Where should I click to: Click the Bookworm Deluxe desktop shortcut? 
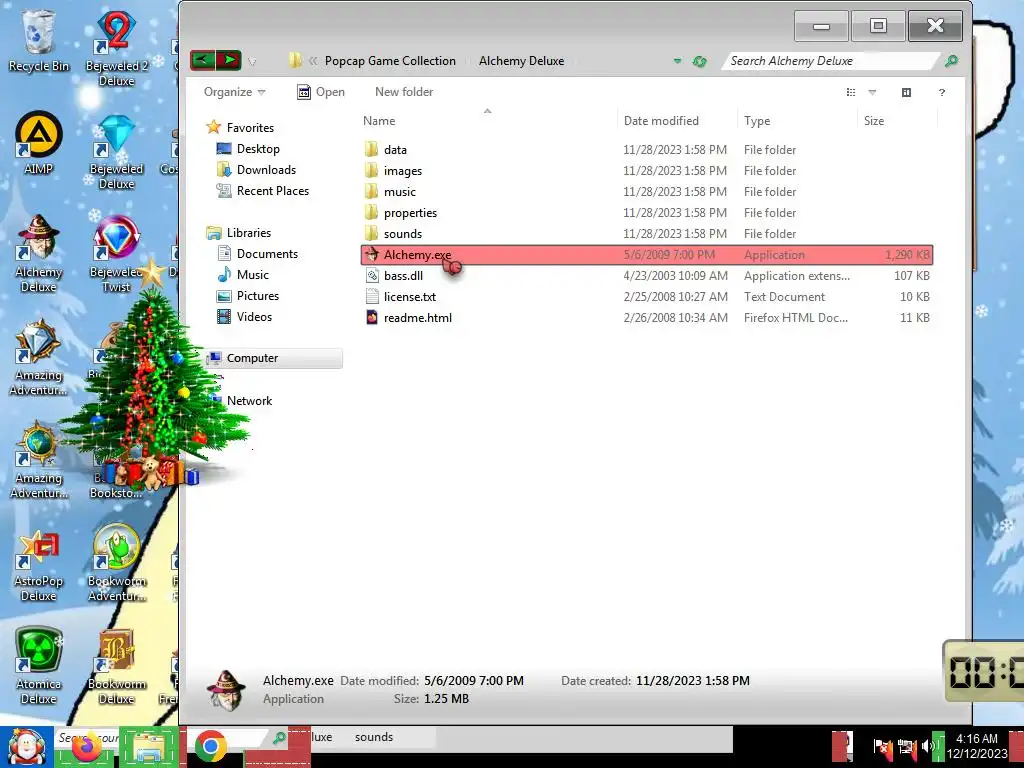116,666
